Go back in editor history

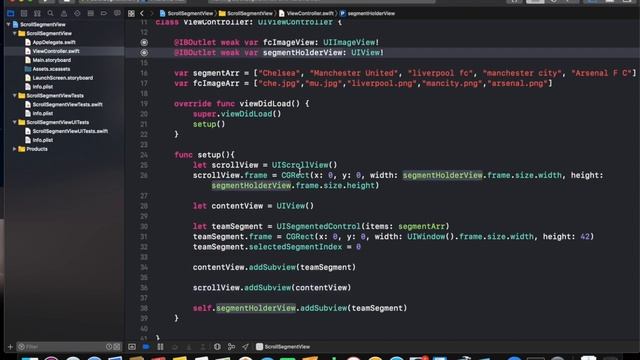(x=142, y=13)
